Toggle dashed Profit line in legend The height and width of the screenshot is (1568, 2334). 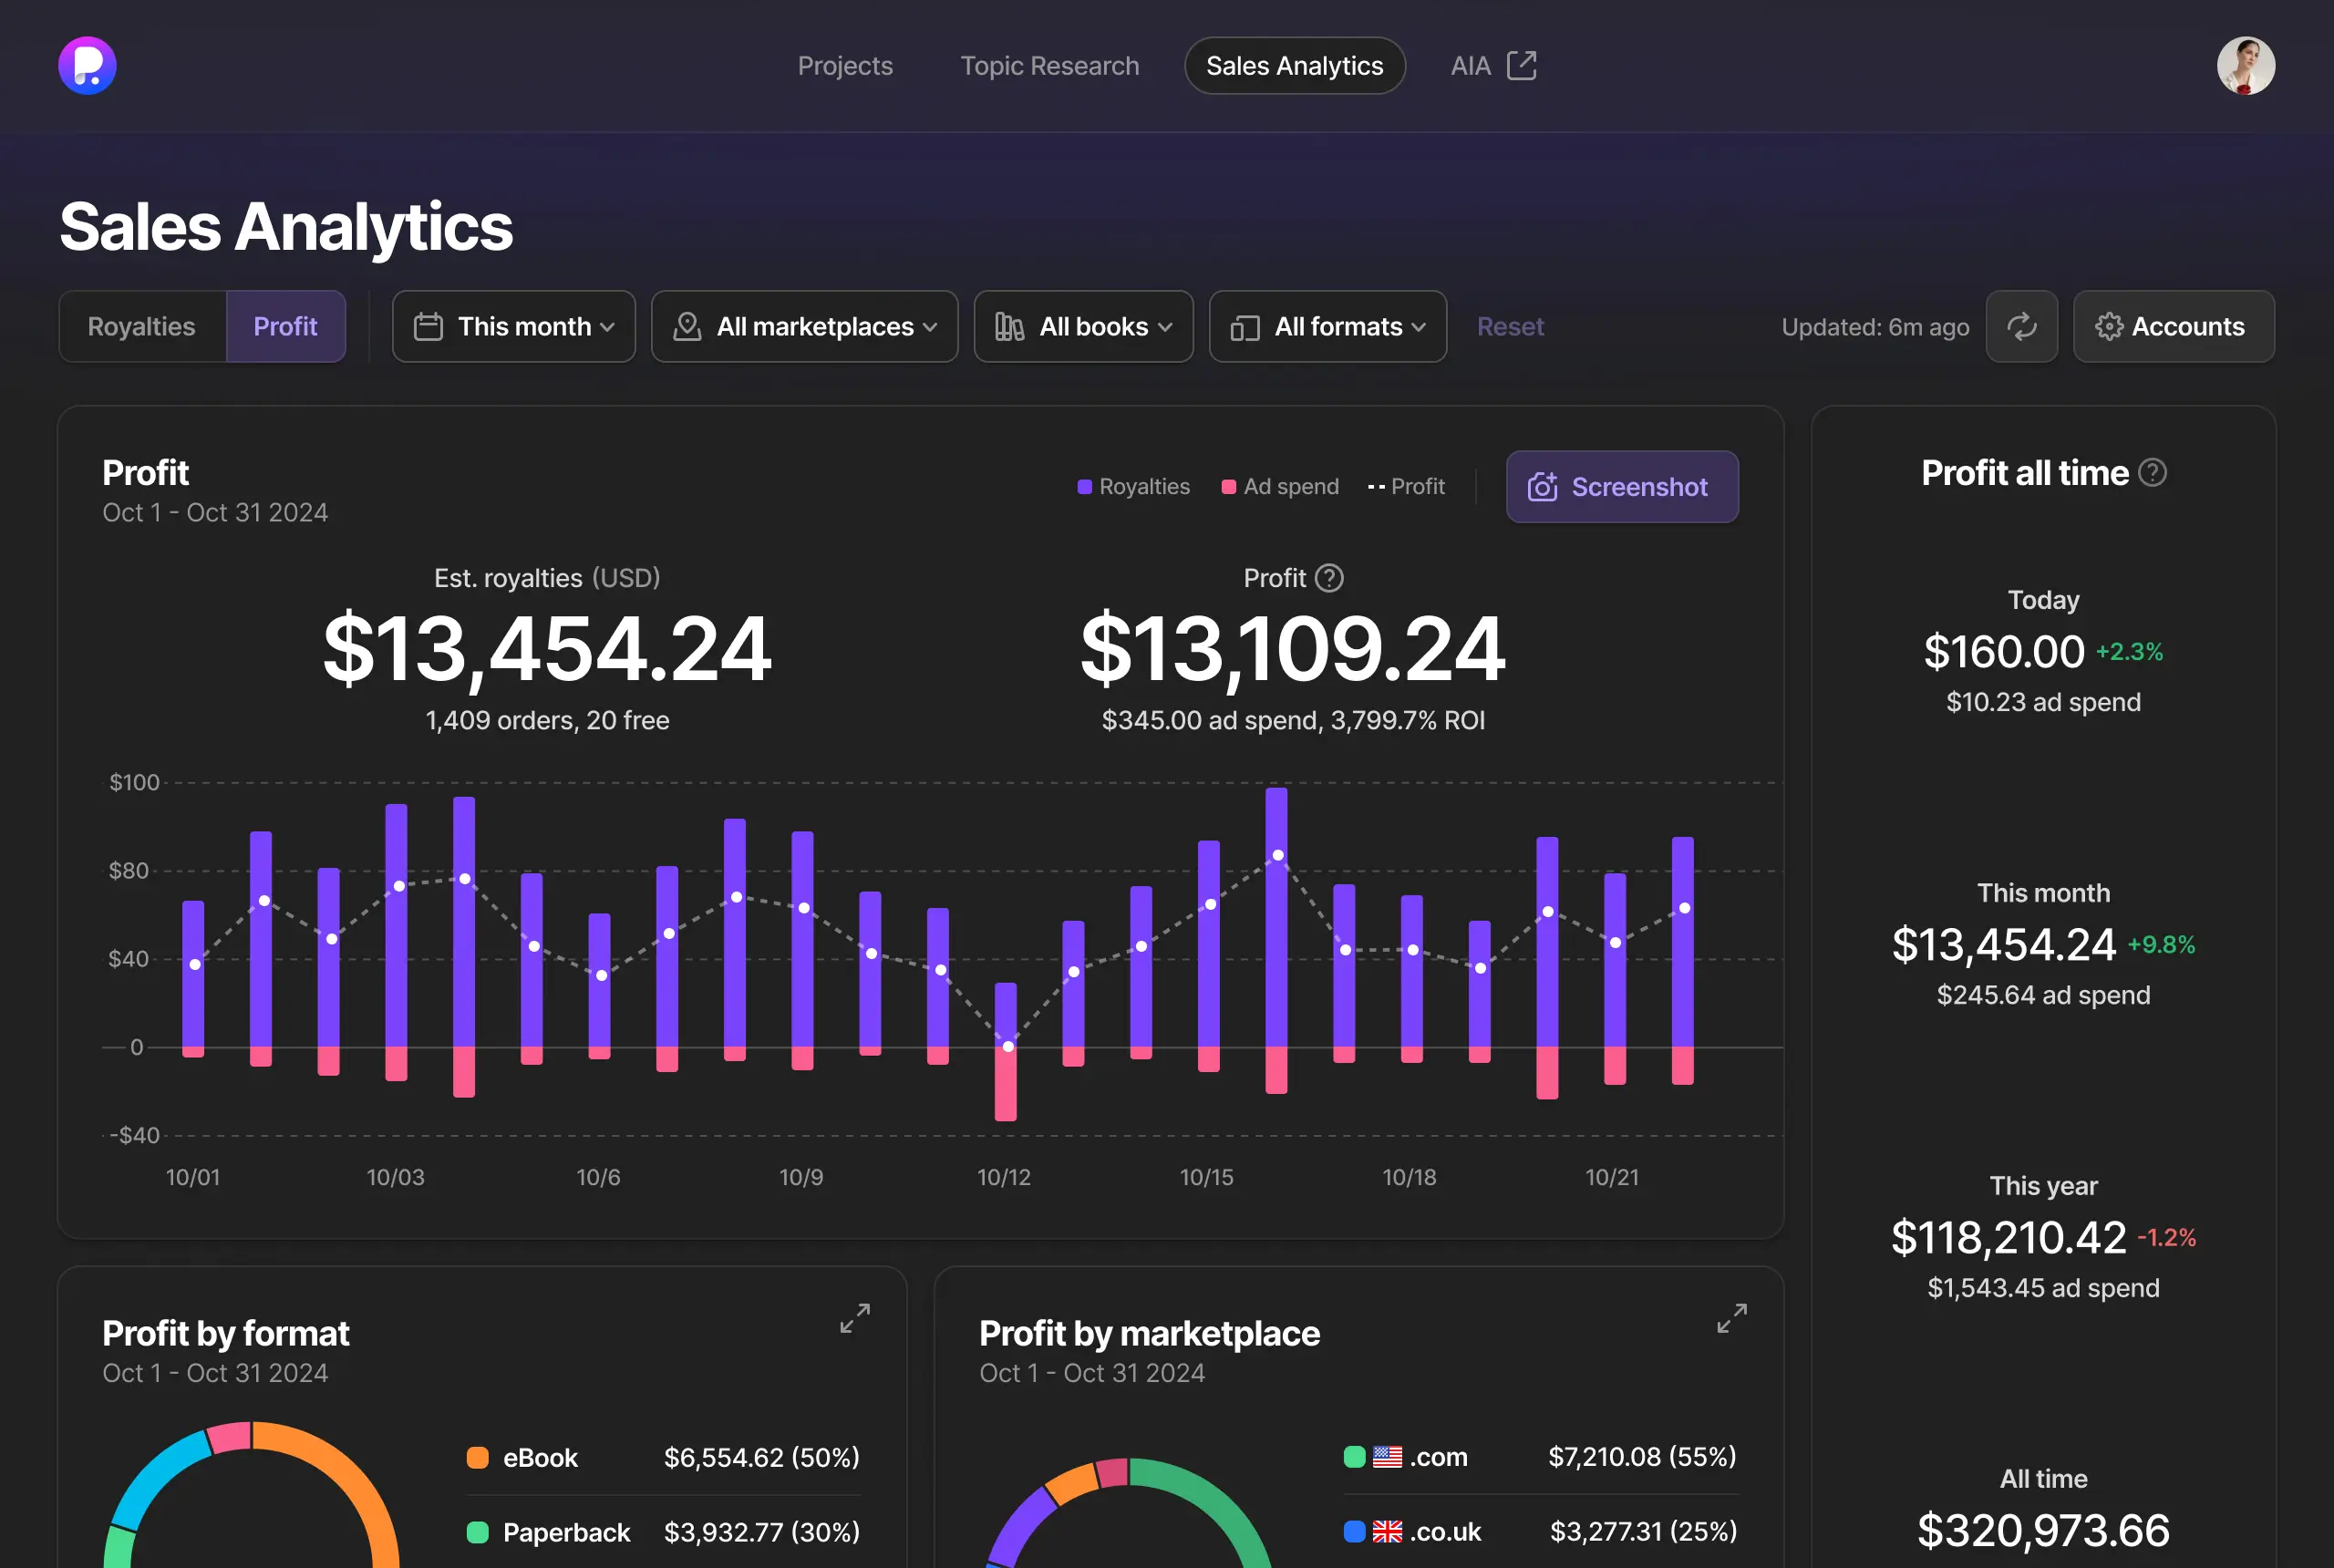point(1406,486)
